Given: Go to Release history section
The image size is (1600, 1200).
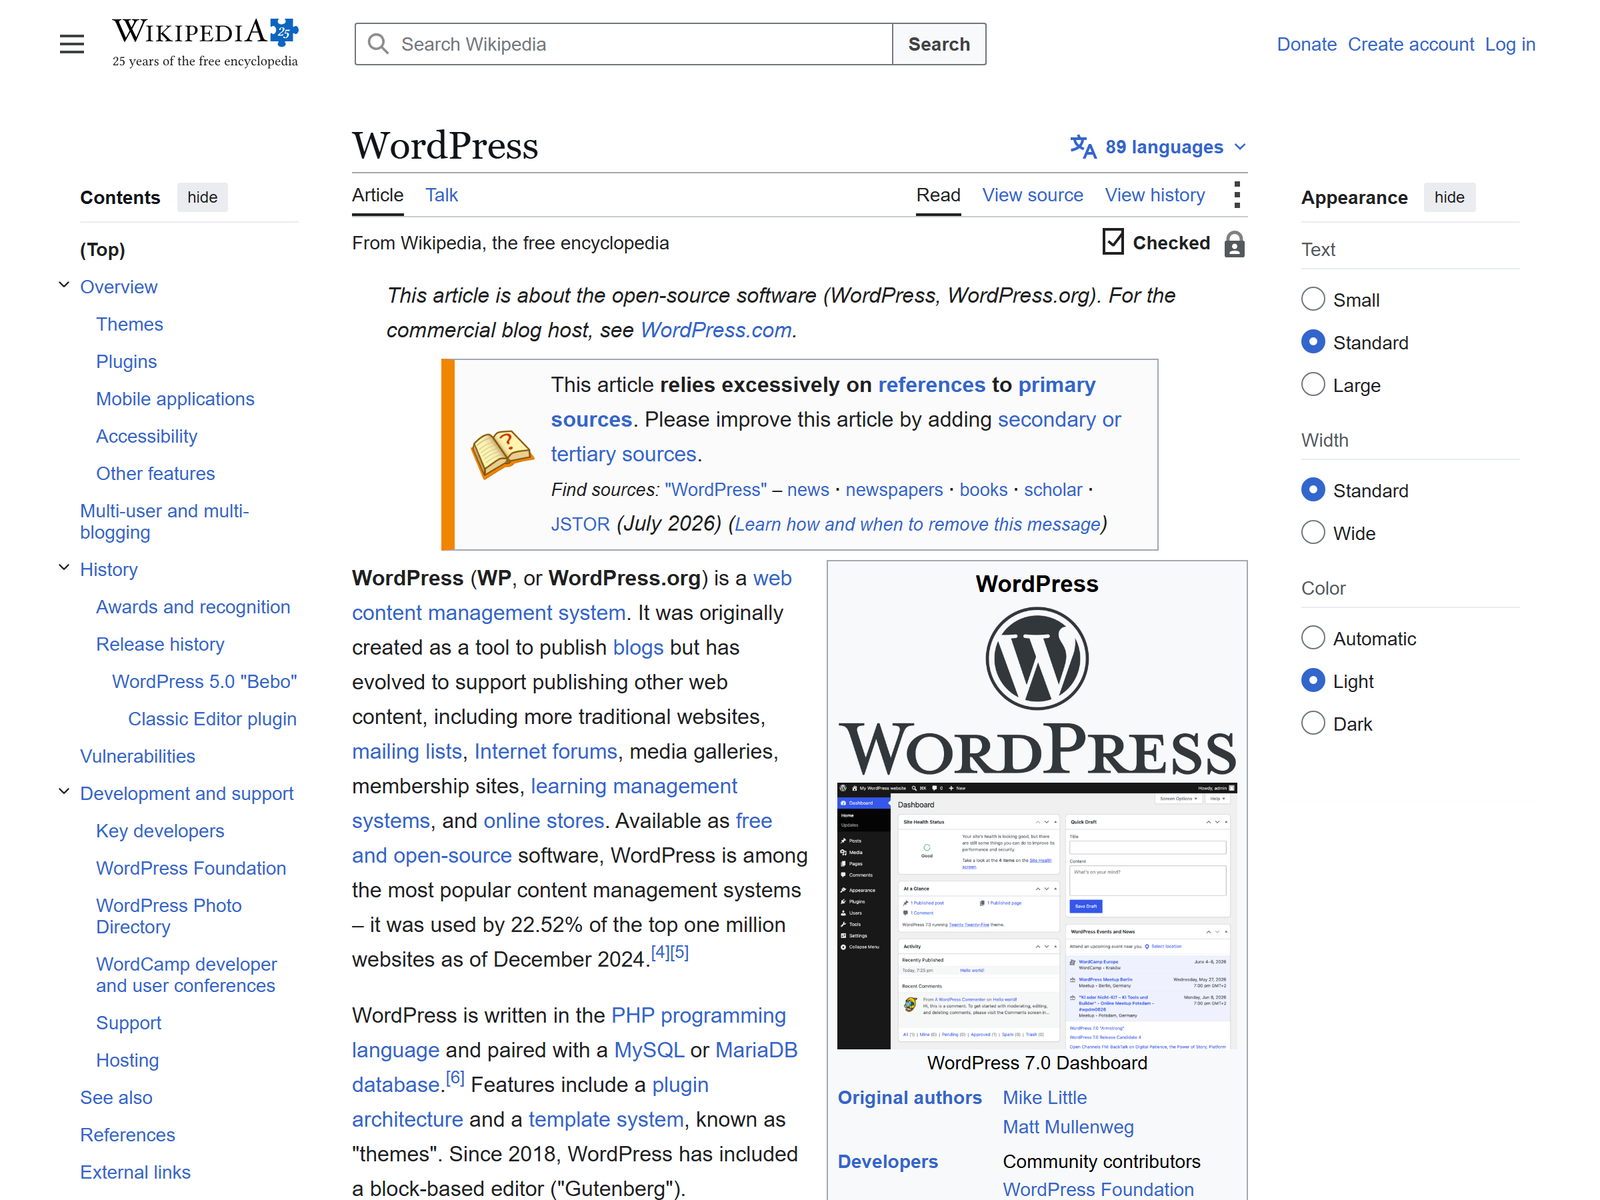Looking at the screenshot, I should click(x=160, y=644).
